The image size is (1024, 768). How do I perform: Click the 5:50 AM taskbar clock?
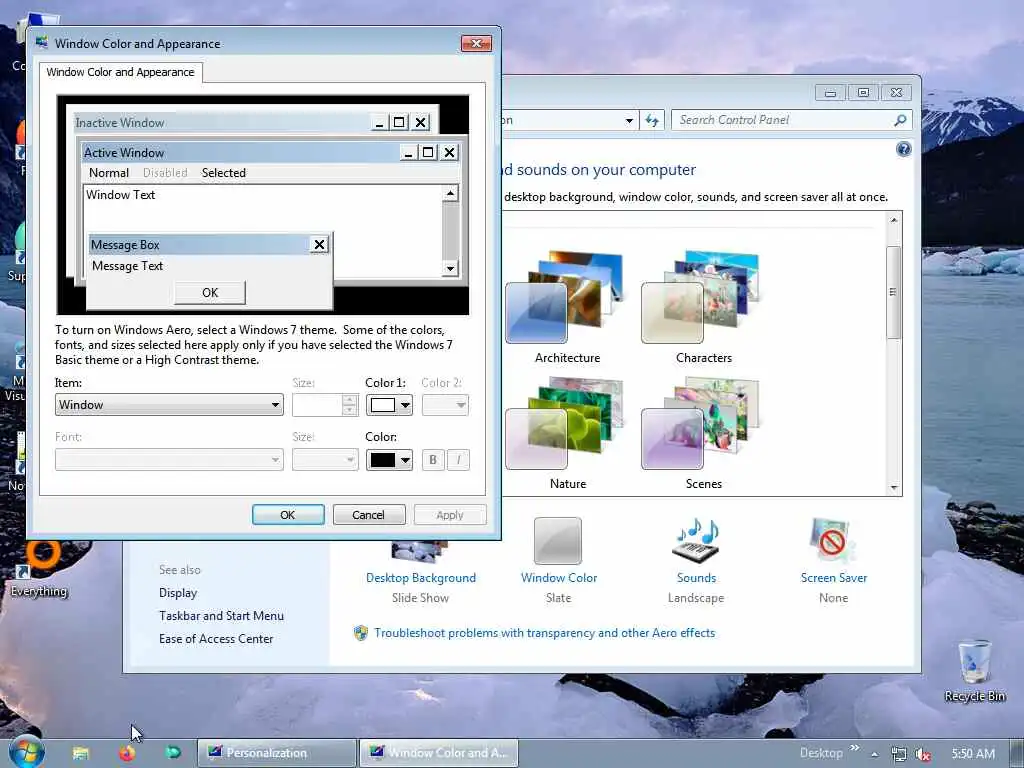(972, 754)
